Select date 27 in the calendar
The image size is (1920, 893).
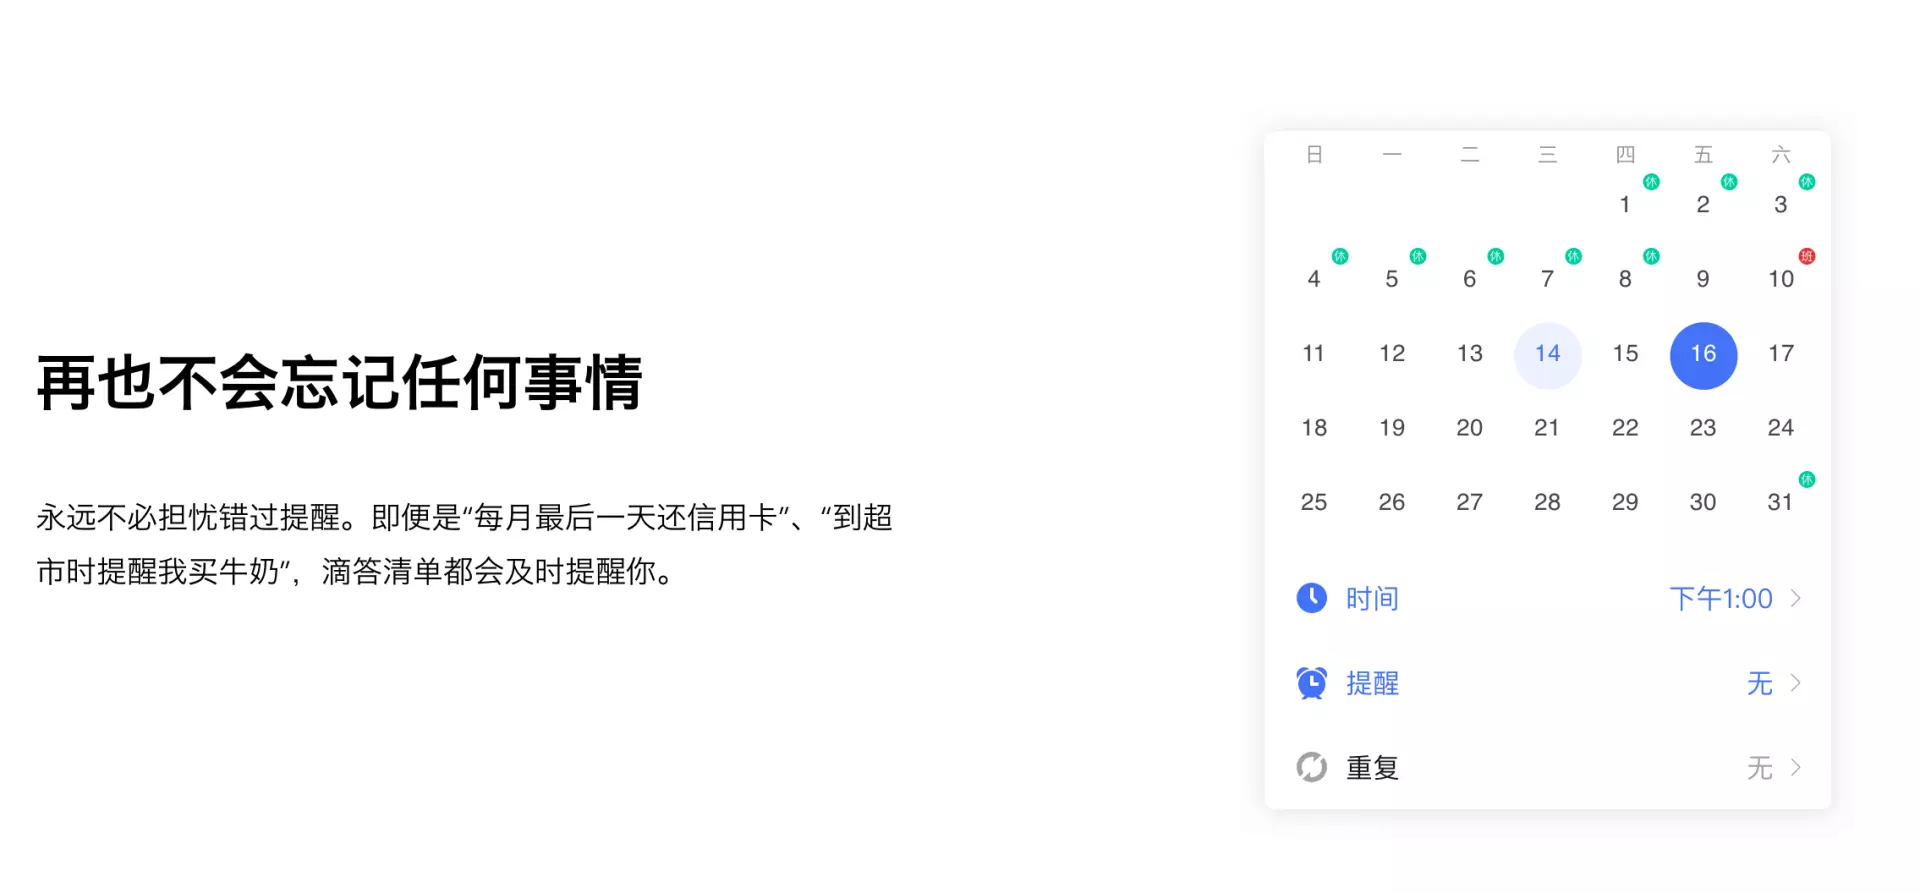1470,502
